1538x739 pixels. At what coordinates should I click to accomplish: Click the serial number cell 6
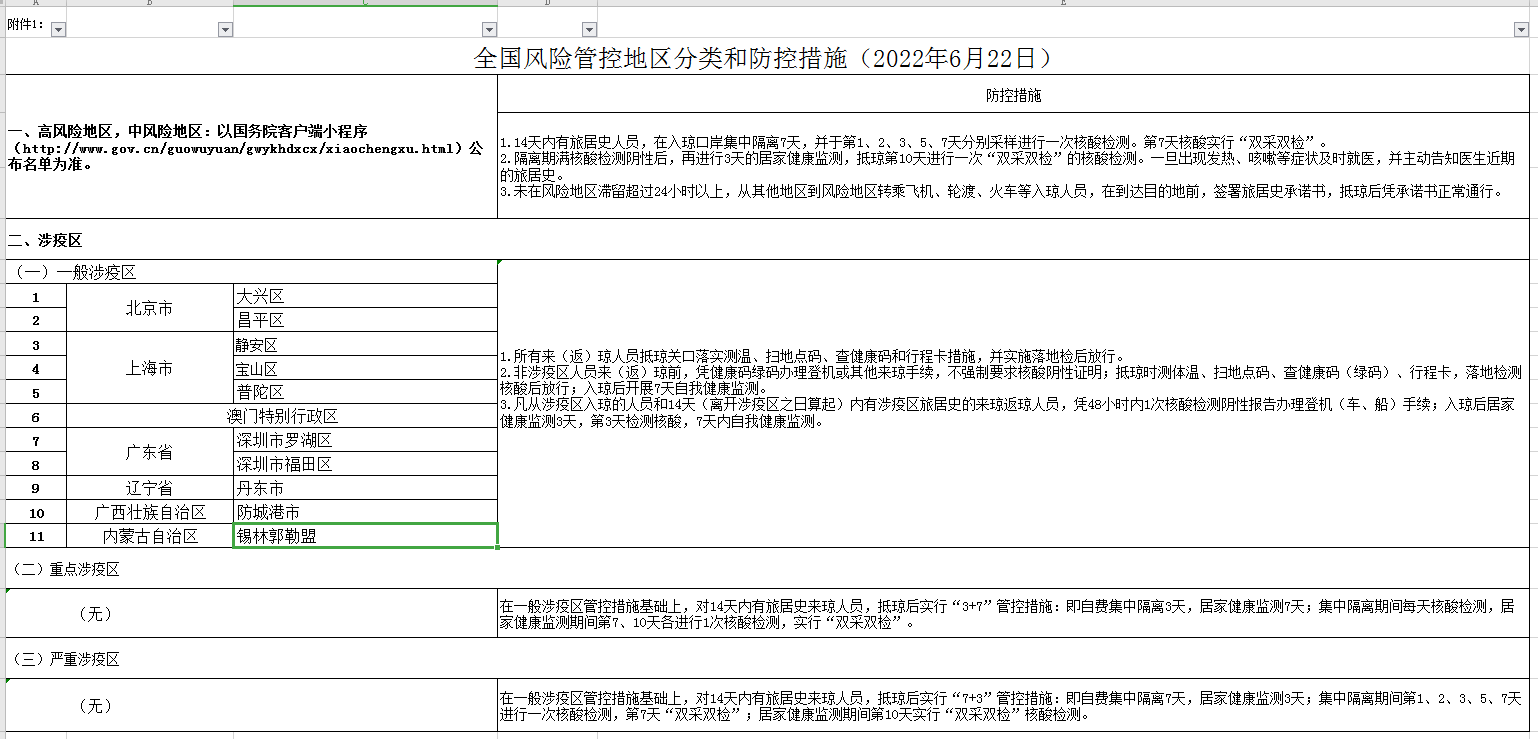tap(36, 416)
